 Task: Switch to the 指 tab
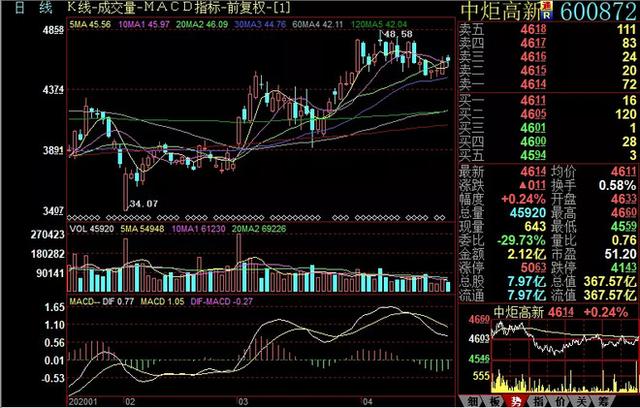point(538,401)
